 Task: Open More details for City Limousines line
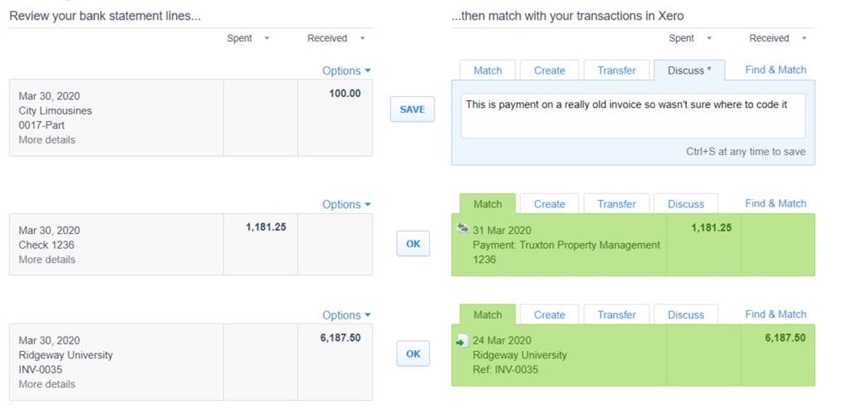click(47, 140)
